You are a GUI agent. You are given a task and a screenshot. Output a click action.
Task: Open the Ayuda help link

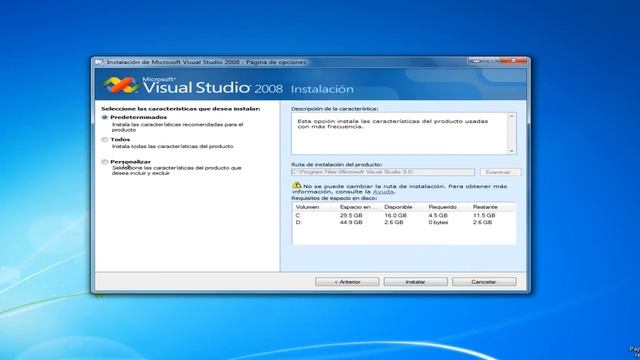point(383,192)
